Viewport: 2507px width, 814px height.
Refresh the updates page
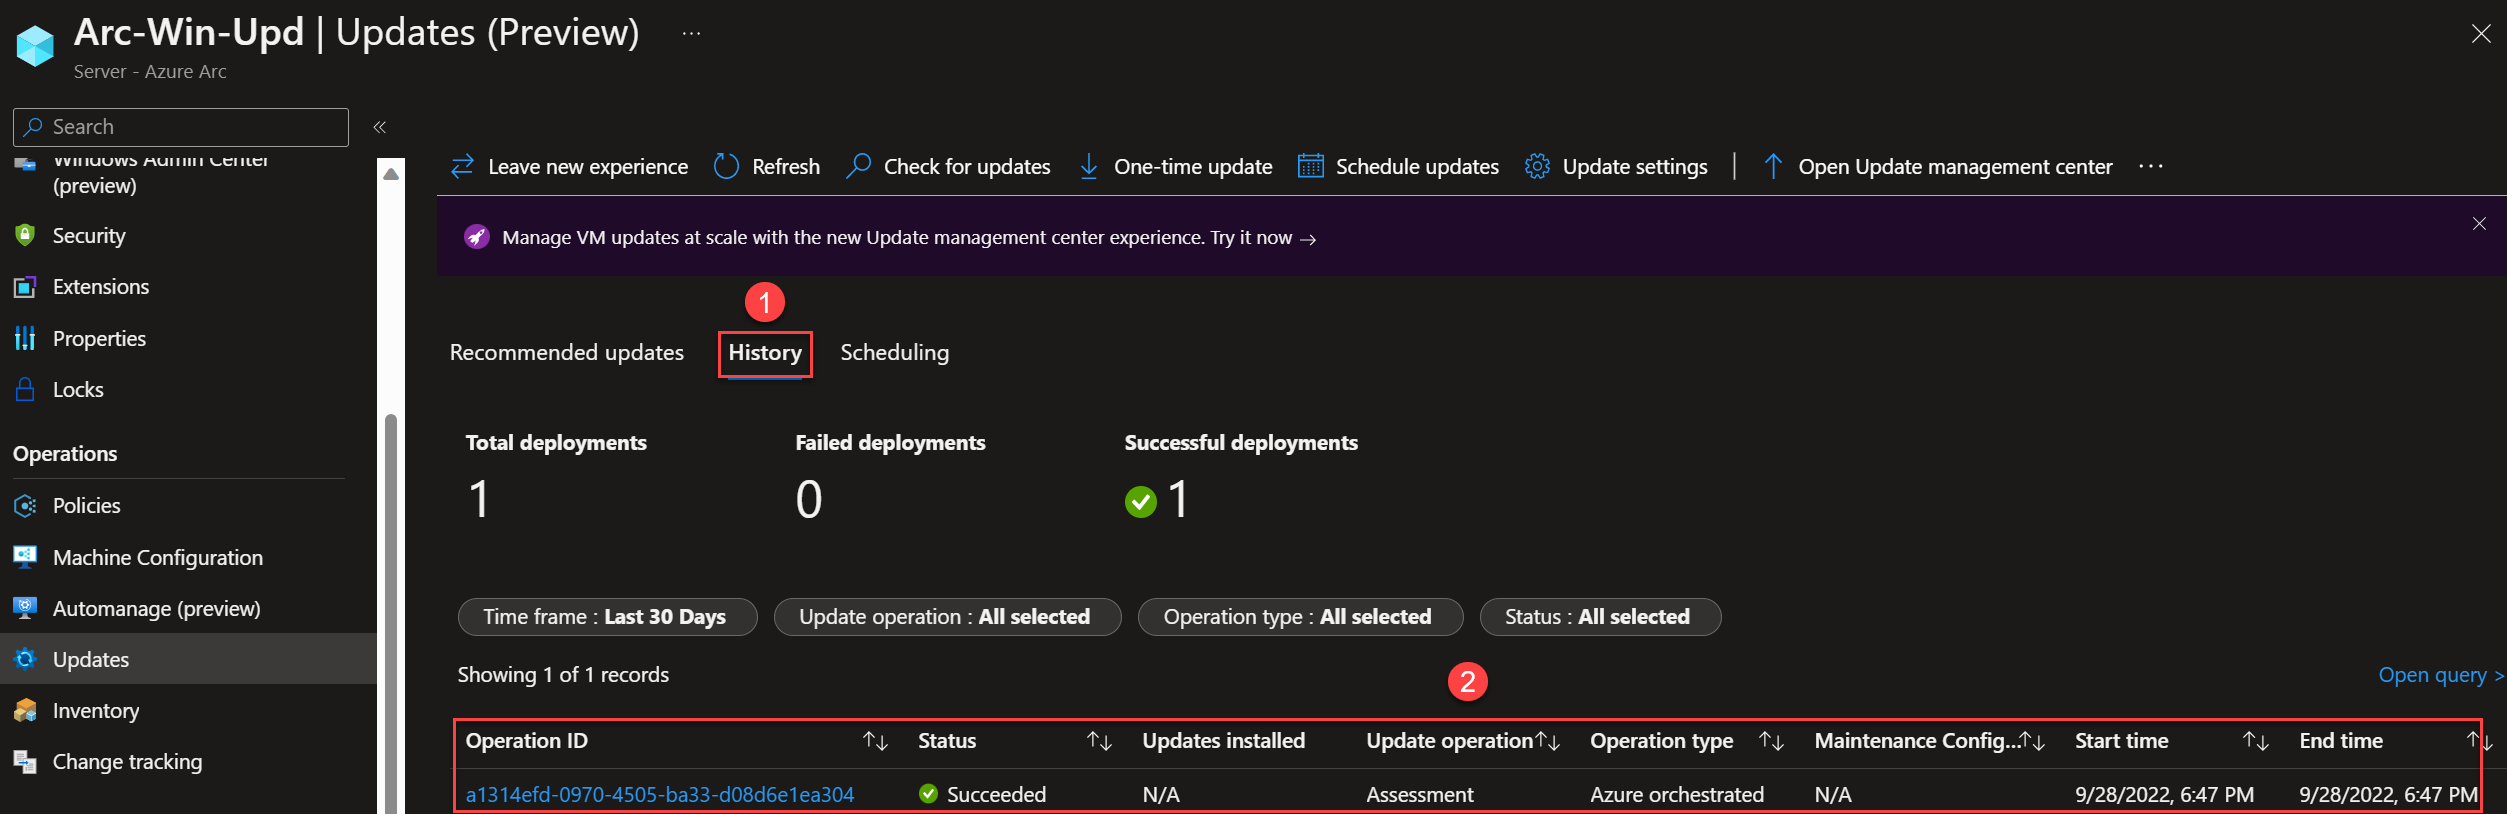point(767,167)
